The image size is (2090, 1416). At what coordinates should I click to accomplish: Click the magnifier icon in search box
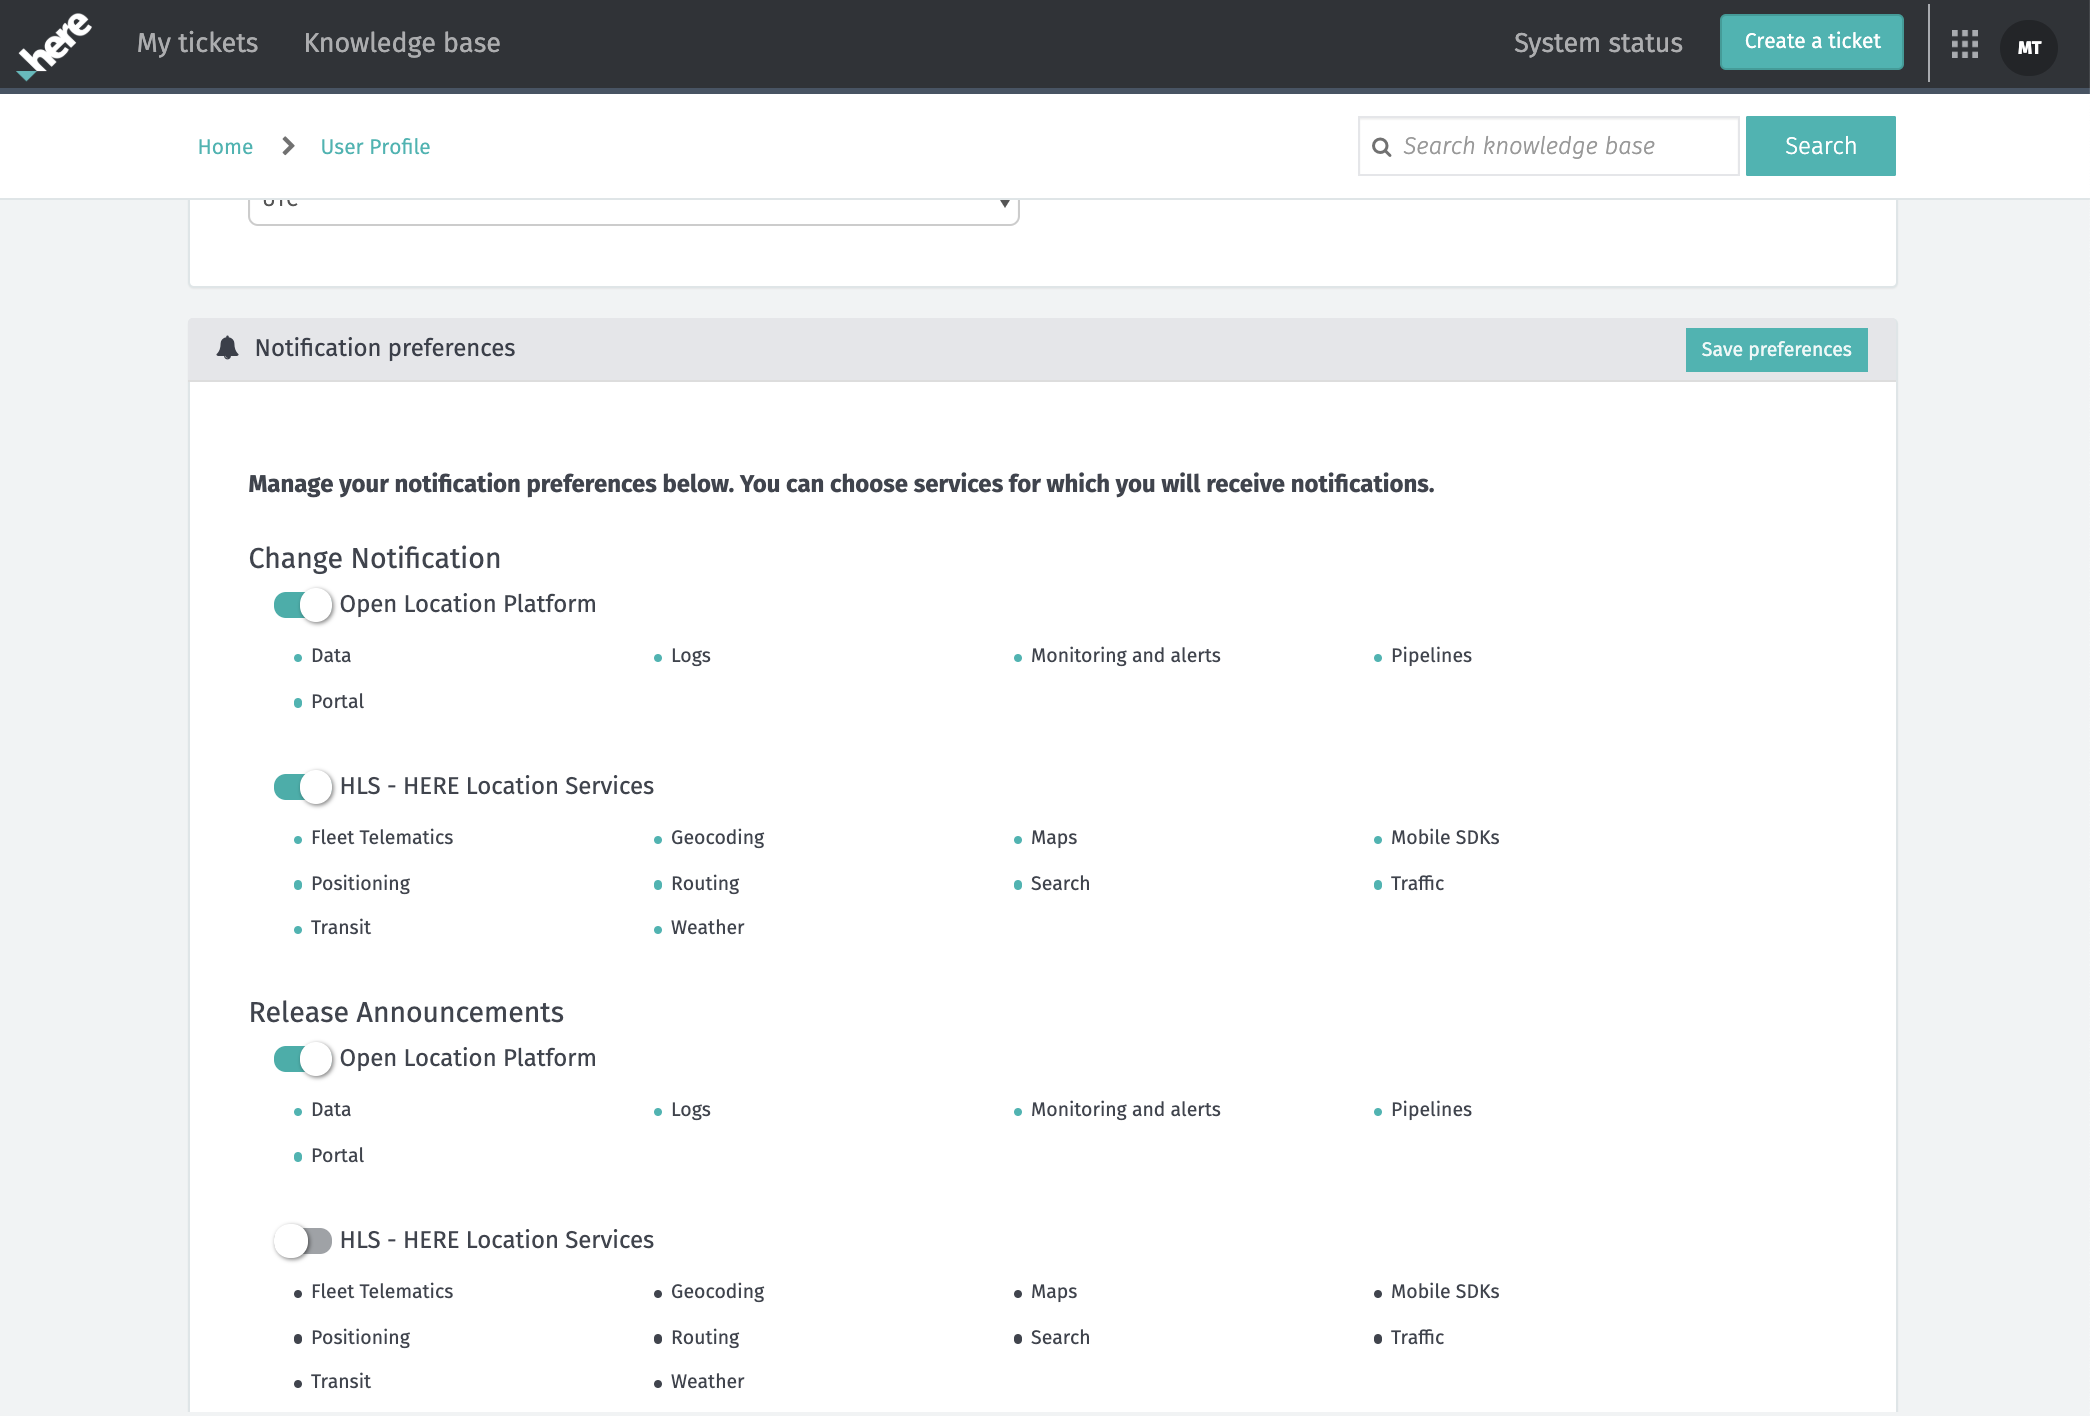pos(1381,147)
